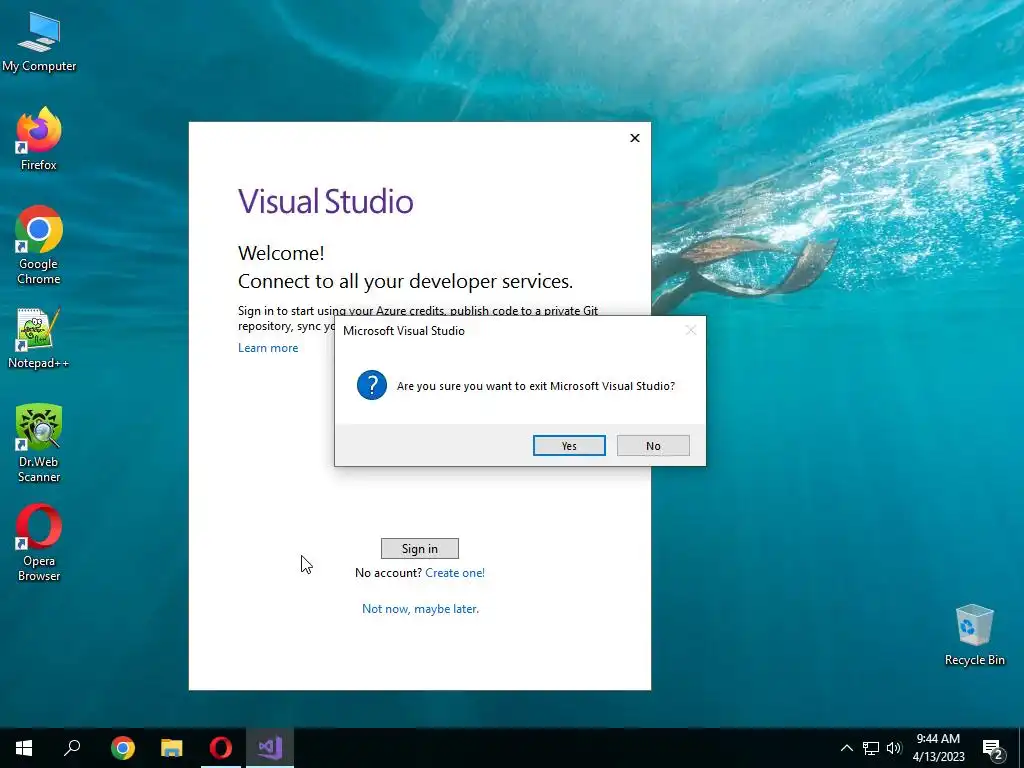The height and width of the screenshot is (768, 1024).
Task: Select Notepad++ desktop shortcut
Action: coord(39,338)
